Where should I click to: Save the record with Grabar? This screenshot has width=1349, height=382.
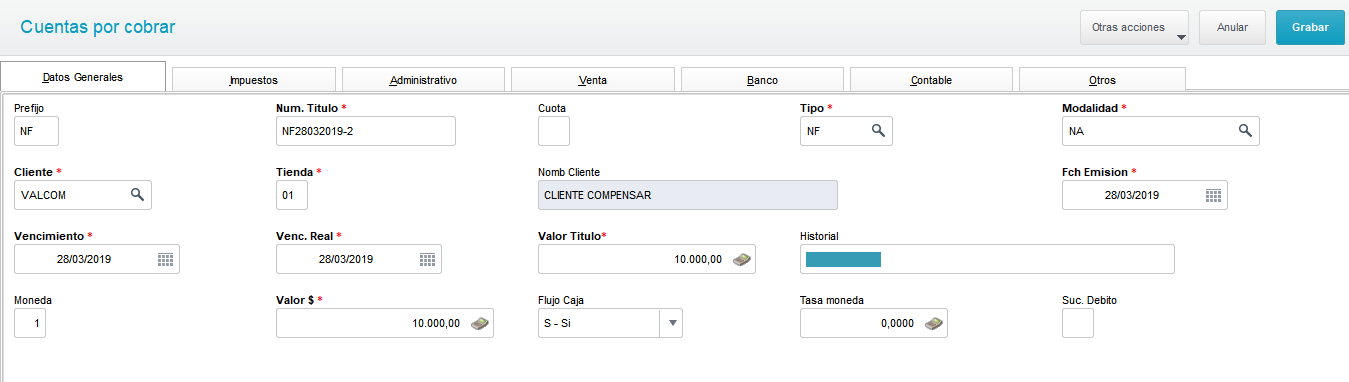1310,28
